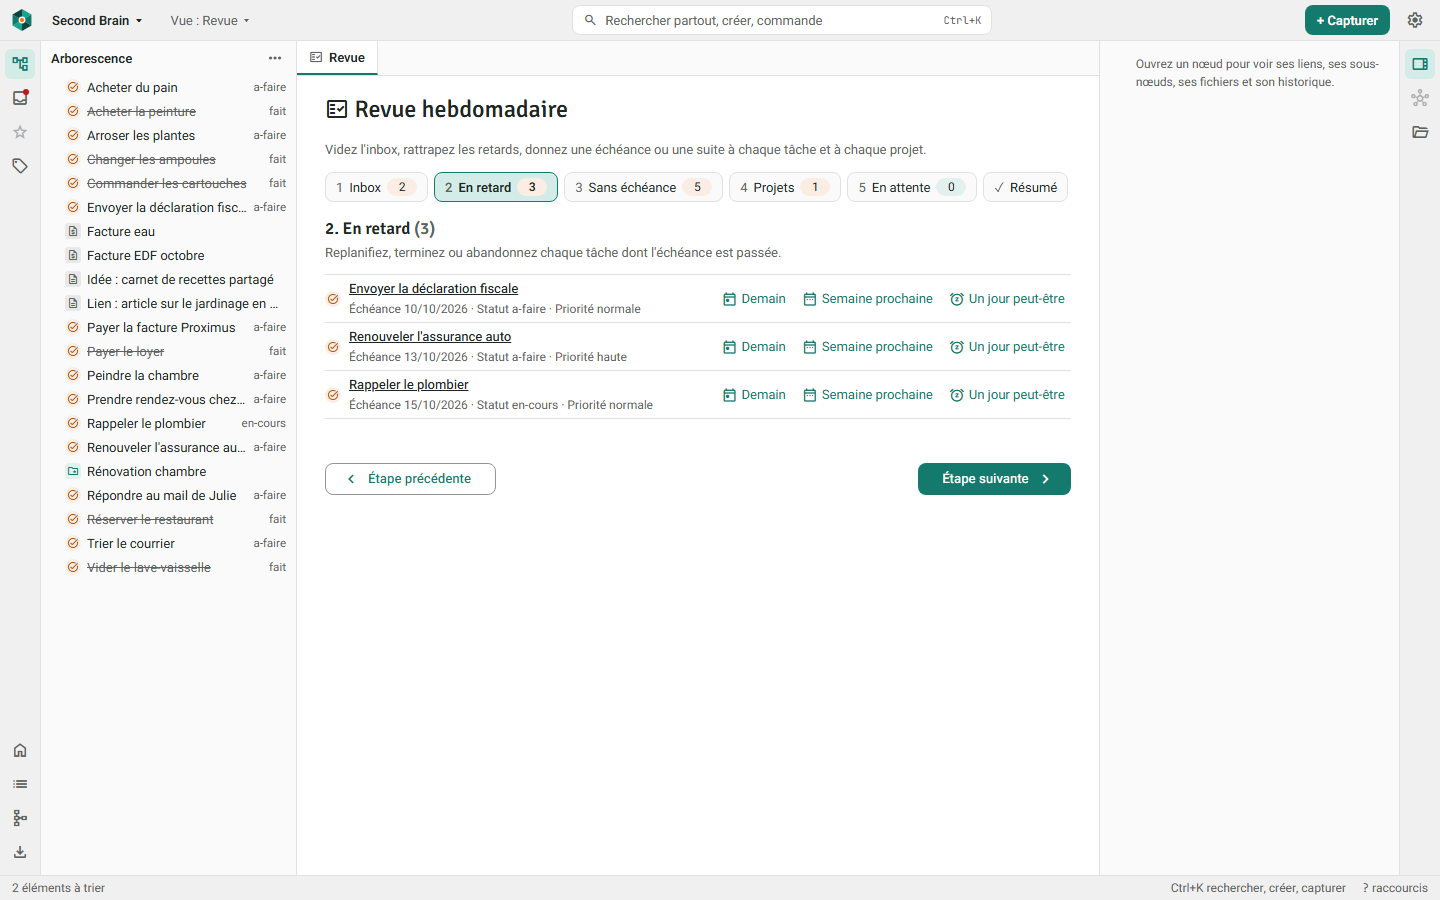Open the tags icon in left rail
This screenshot has width=1440, height=900.
[x=20, y=166]
